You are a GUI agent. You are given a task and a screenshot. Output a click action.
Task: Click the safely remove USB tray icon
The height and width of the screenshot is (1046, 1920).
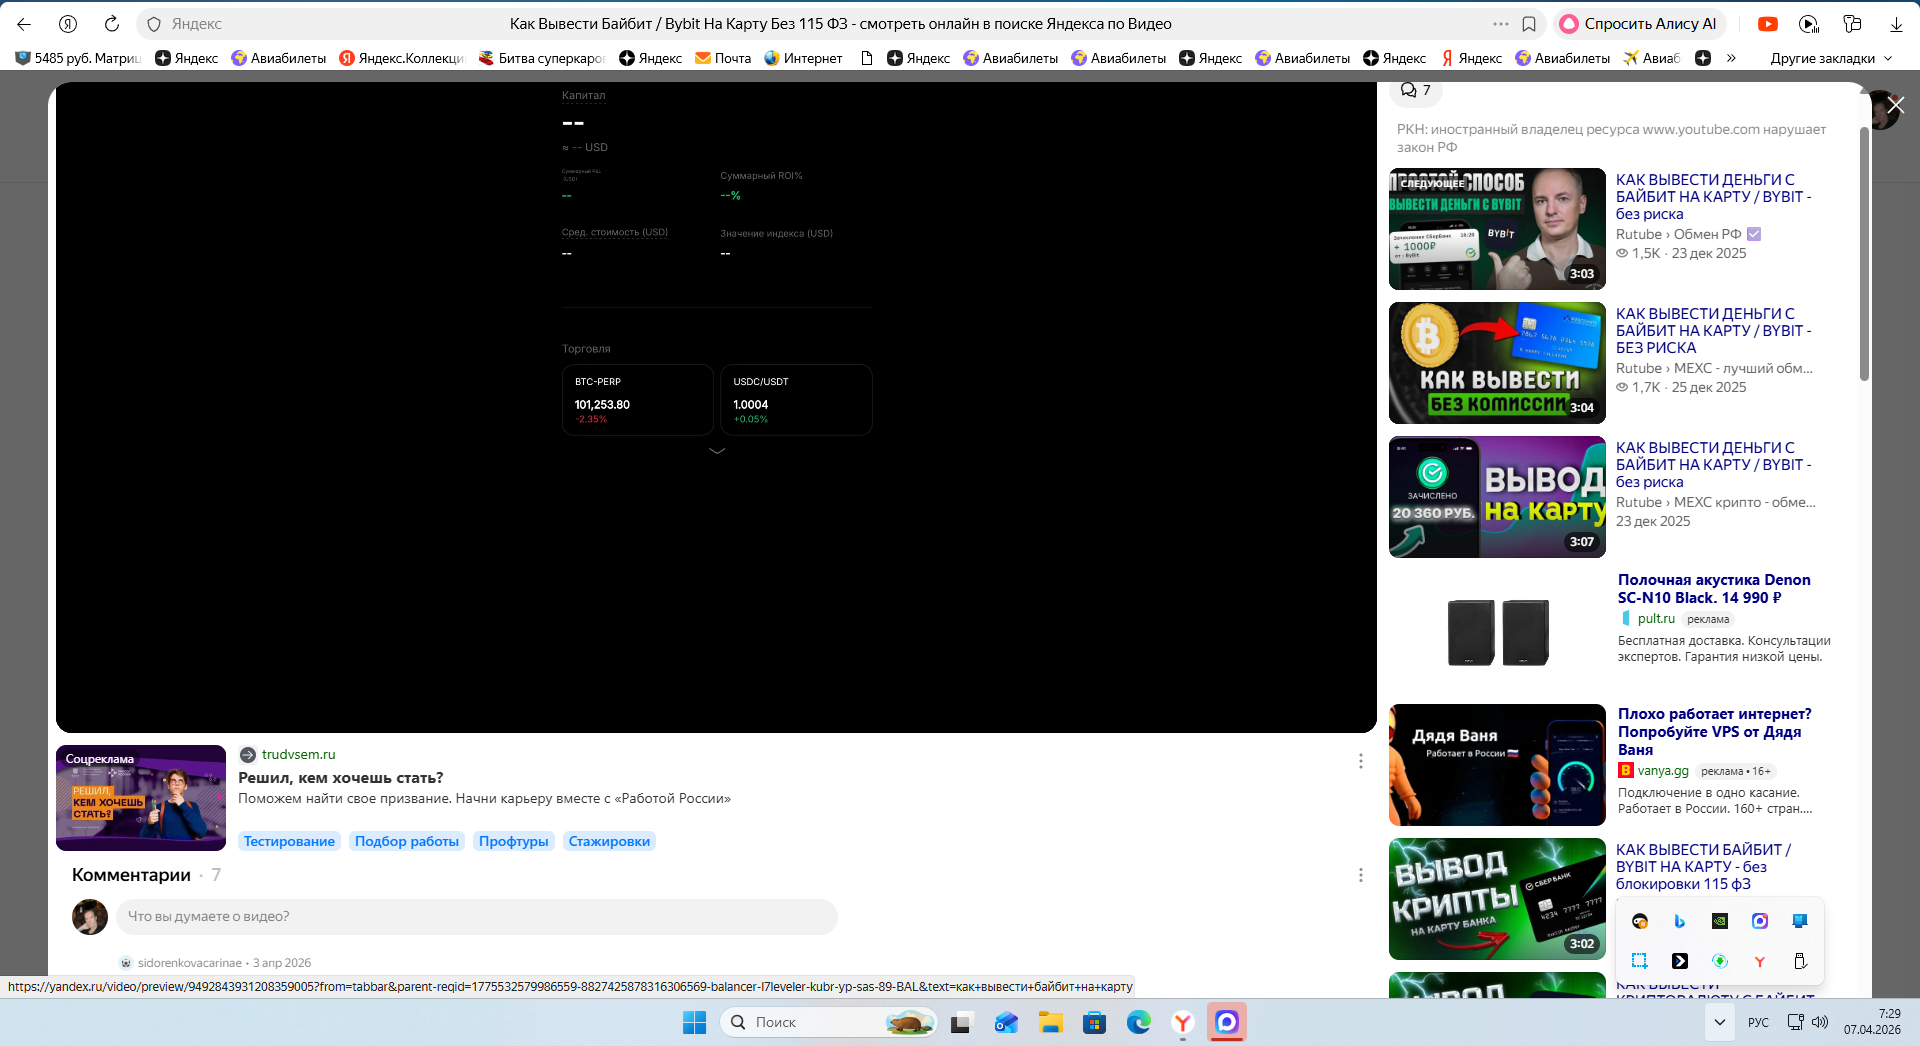[x=1800, y=961]
